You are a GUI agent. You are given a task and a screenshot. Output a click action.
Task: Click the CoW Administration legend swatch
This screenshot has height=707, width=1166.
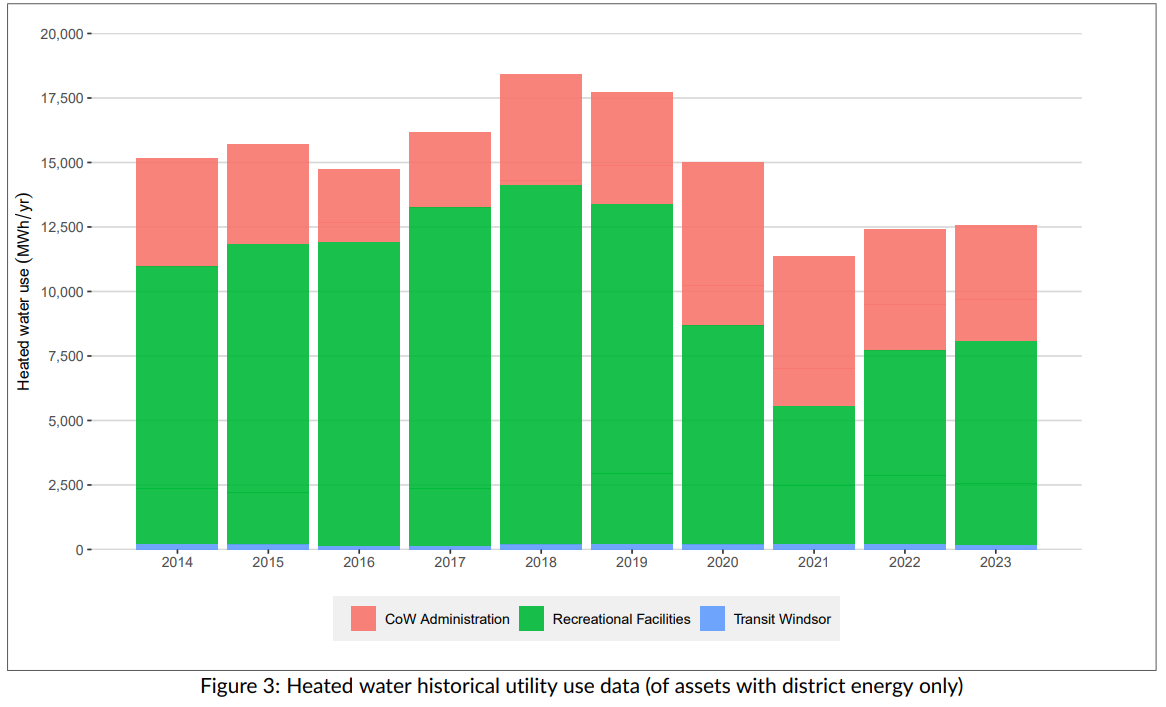(362, 618)
